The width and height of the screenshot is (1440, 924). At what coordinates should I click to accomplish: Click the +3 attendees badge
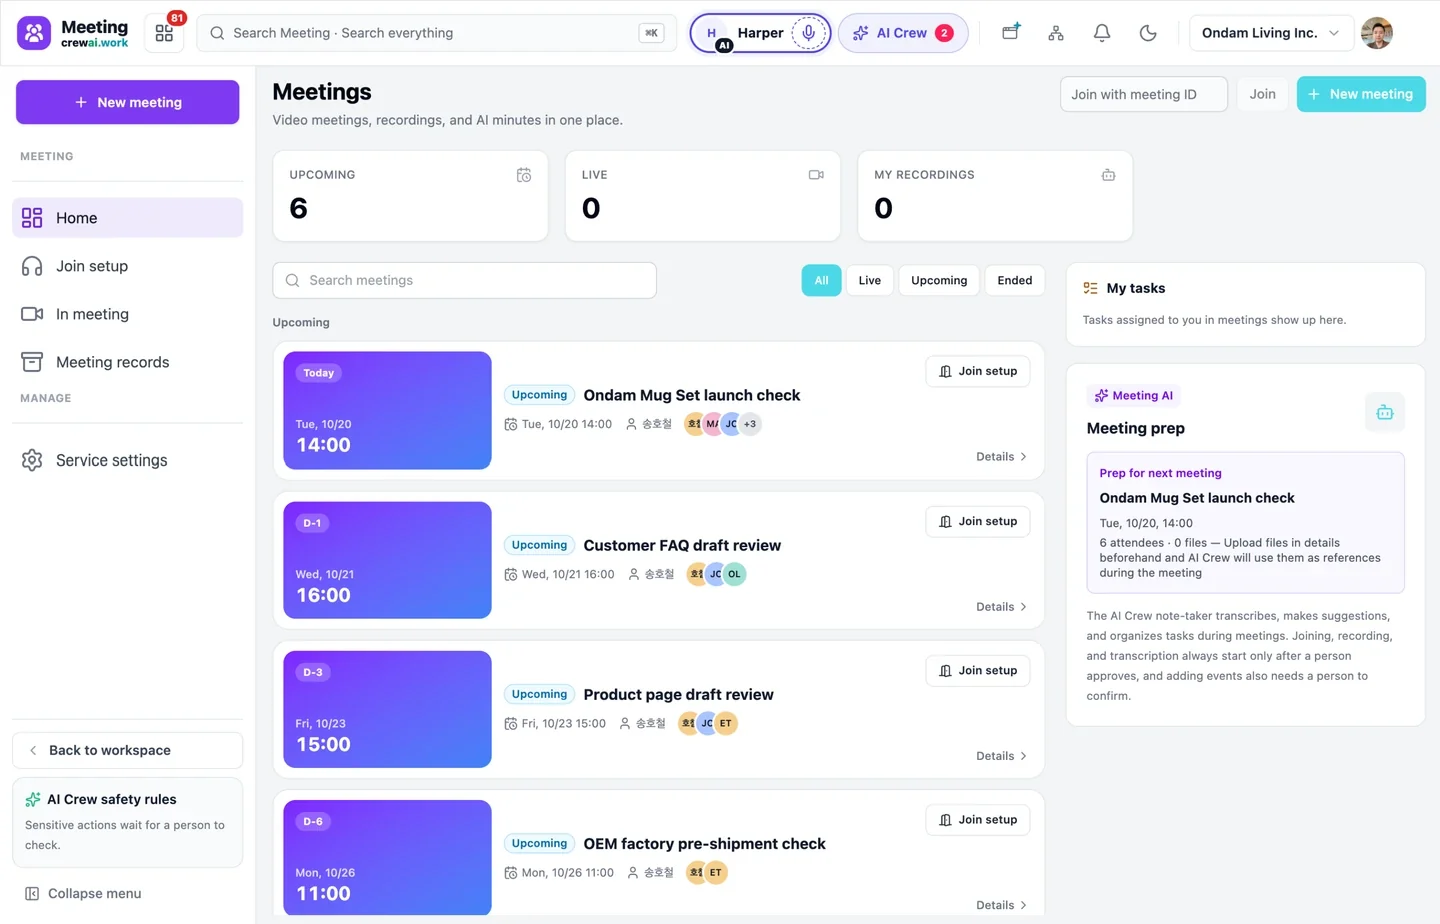pos(750,424)
